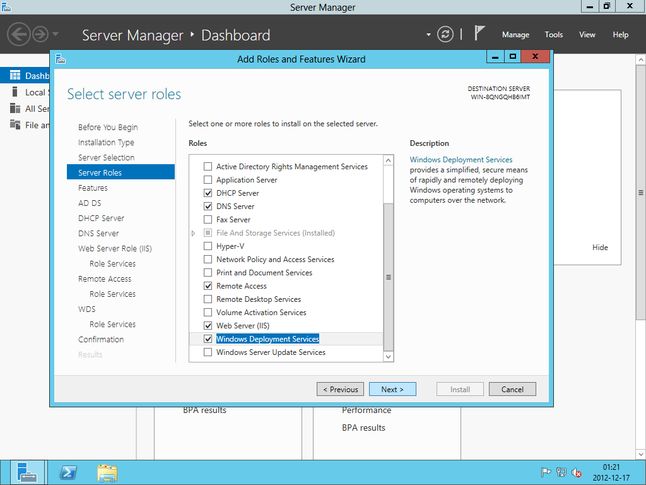This screenshot has width=646, height=485.
Task: Open the Help menu
Action: 620,35
